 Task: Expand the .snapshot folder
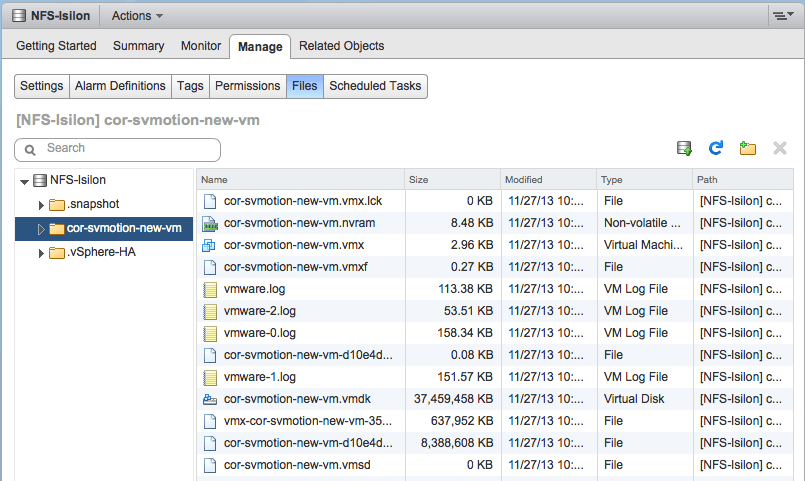coord(41,205)
